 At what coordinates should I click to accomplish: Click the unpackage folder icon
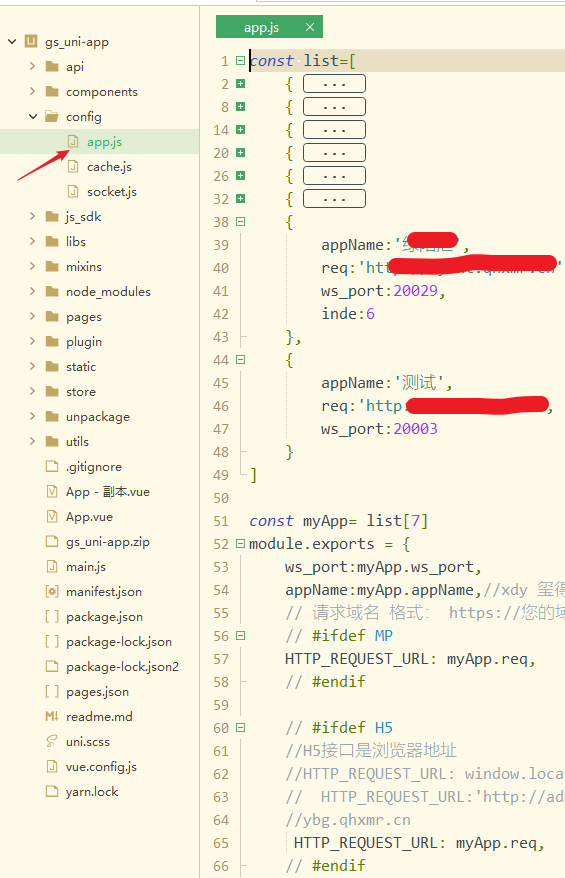tap(52, 417)
